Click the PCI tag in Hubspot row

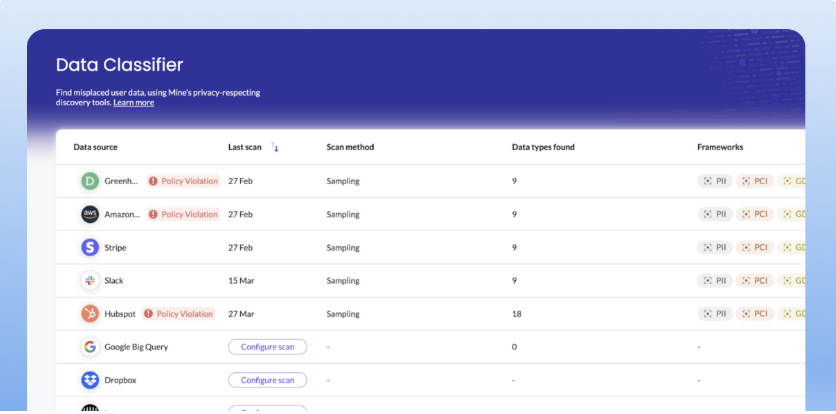point(755,314)
